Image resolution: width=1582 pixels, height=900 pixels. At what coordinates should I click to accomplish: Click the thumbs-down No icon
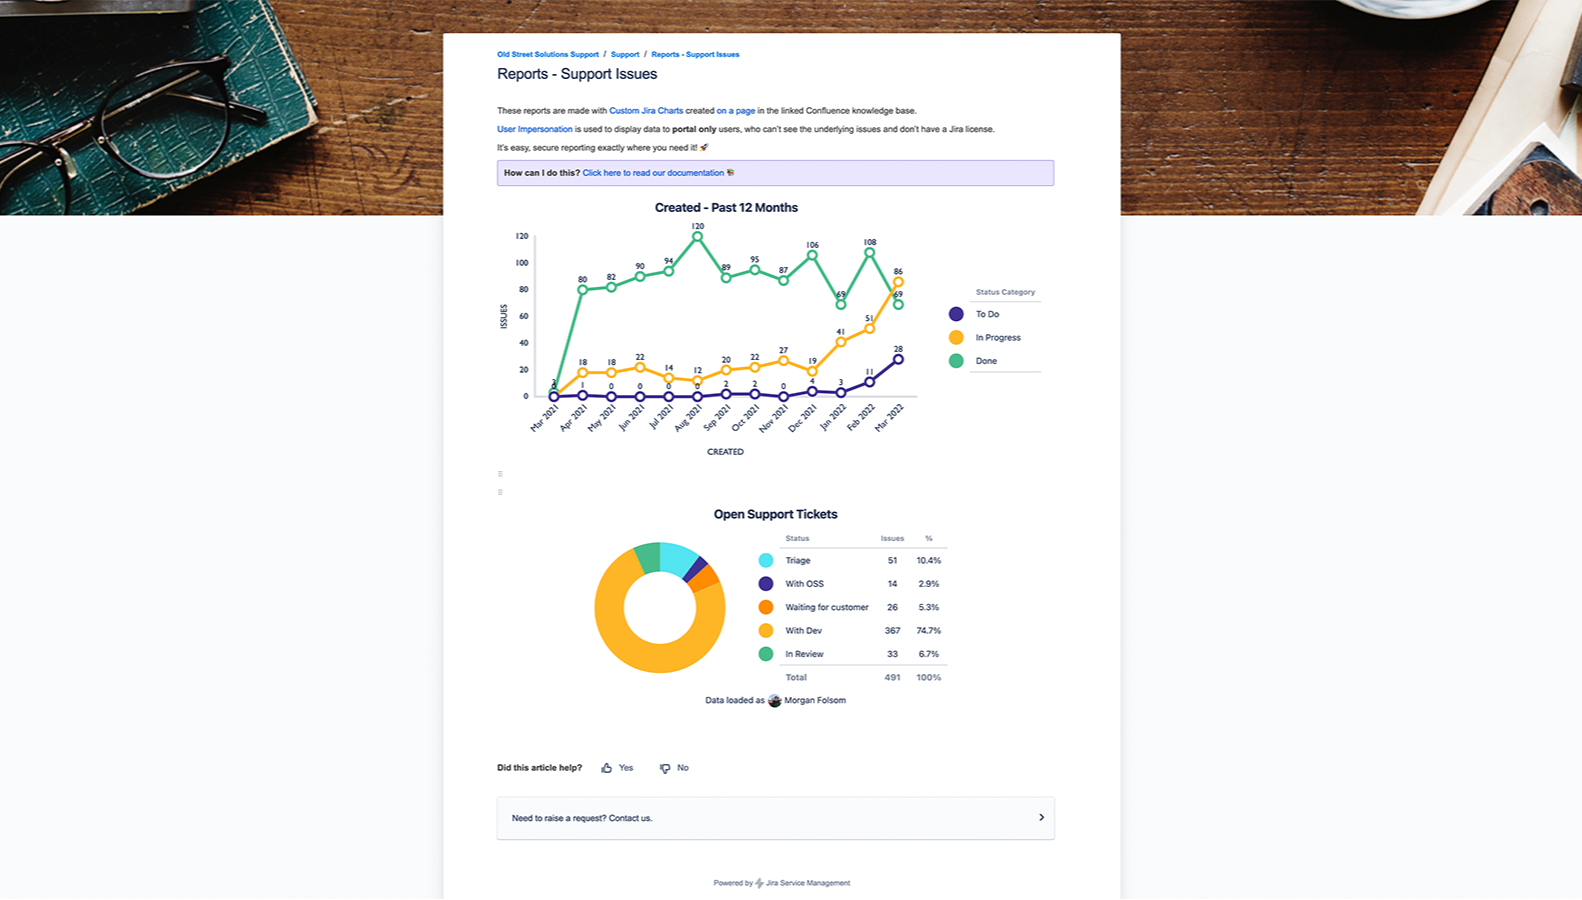pyautogui.click(x=665, y=768)
